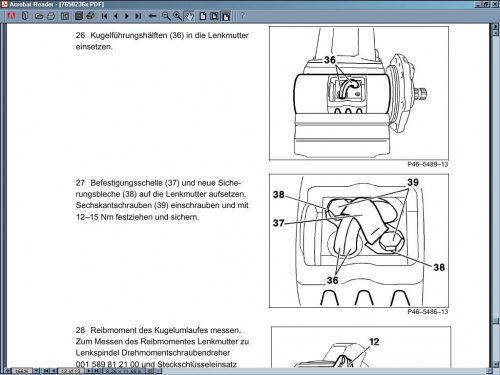The image size is (500, 375).
Task: Click the vertical scrollbar down arrow
Action: point(496,364)
